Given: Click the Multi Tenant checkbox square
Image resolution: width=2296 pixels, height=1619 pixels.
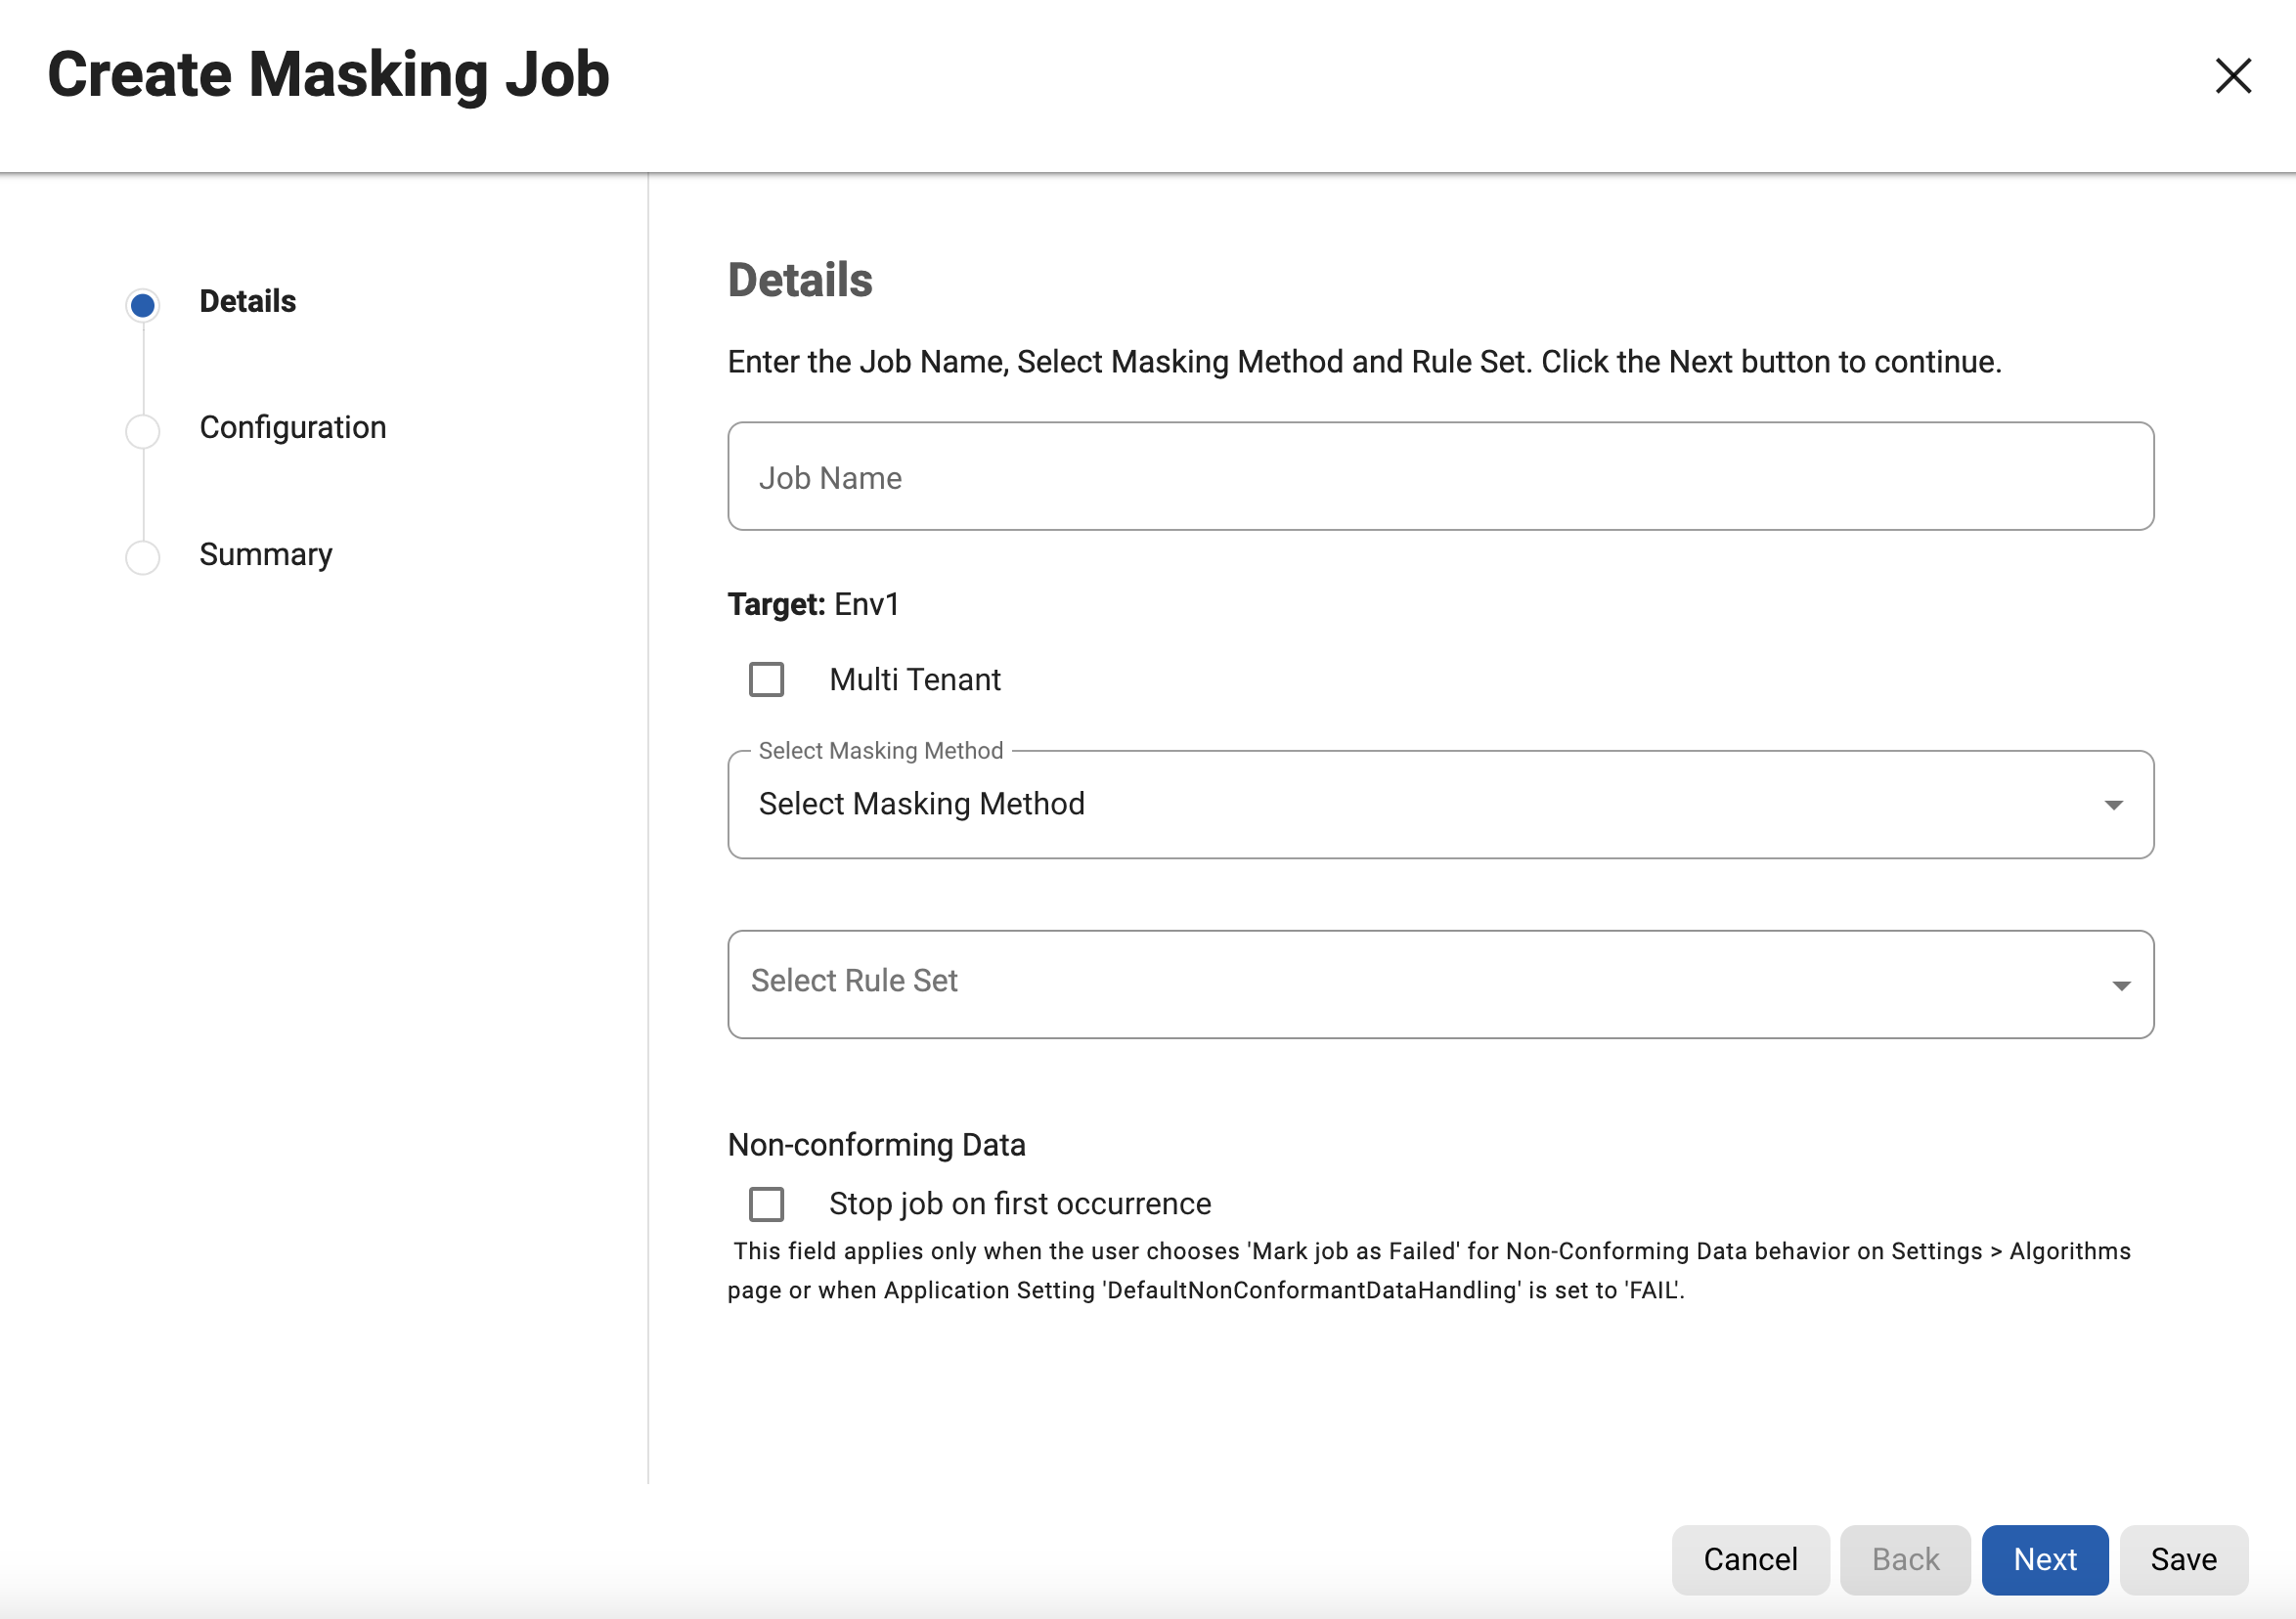Looking at the screenshot, I should tap(766, 680).
